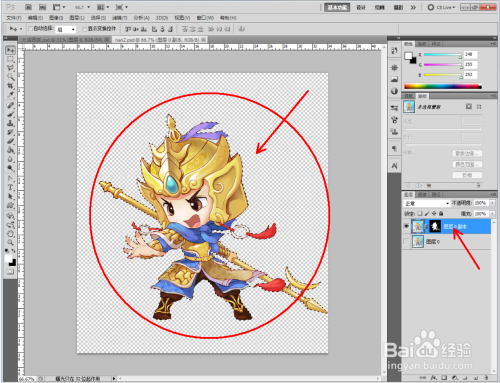Screen dimensions: 500x383
Task: Open the auto-select 组 dropdown
Action: (x=66, y=30)
